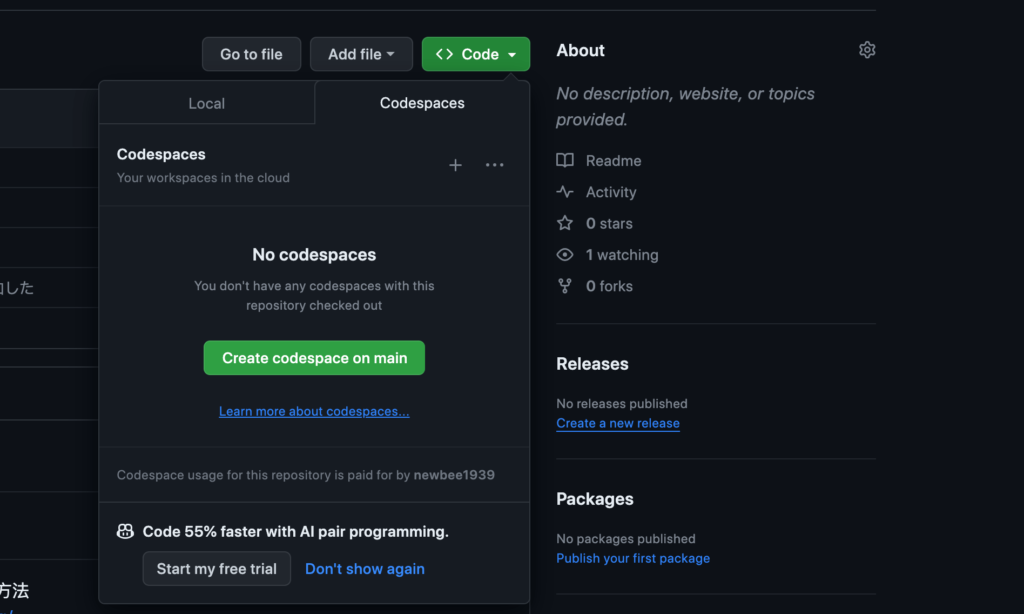Click Start my free trial button
This screenshot has height=614, width=1024.
[217, 568]
